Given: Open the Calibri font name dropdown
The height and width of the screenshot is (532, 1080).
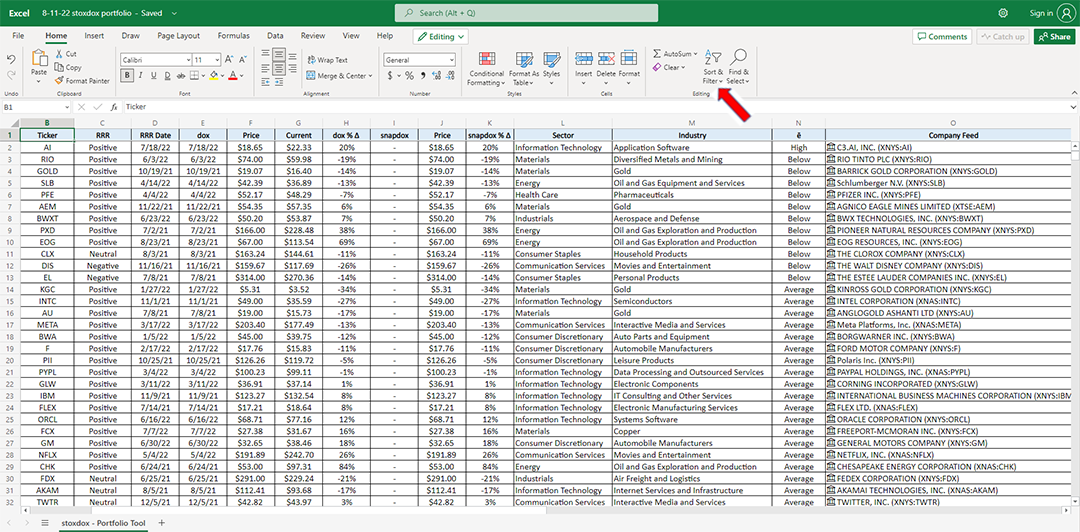Looking at the screenshot, I should 188,60.
